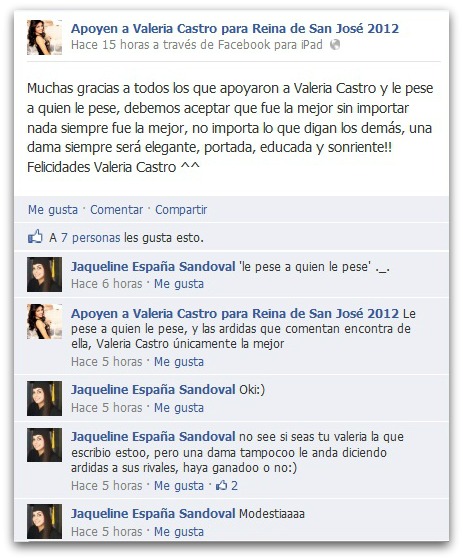Like the page's reply about 'las ardidas'
Viewport: 463px width, 560px height.
179,362
